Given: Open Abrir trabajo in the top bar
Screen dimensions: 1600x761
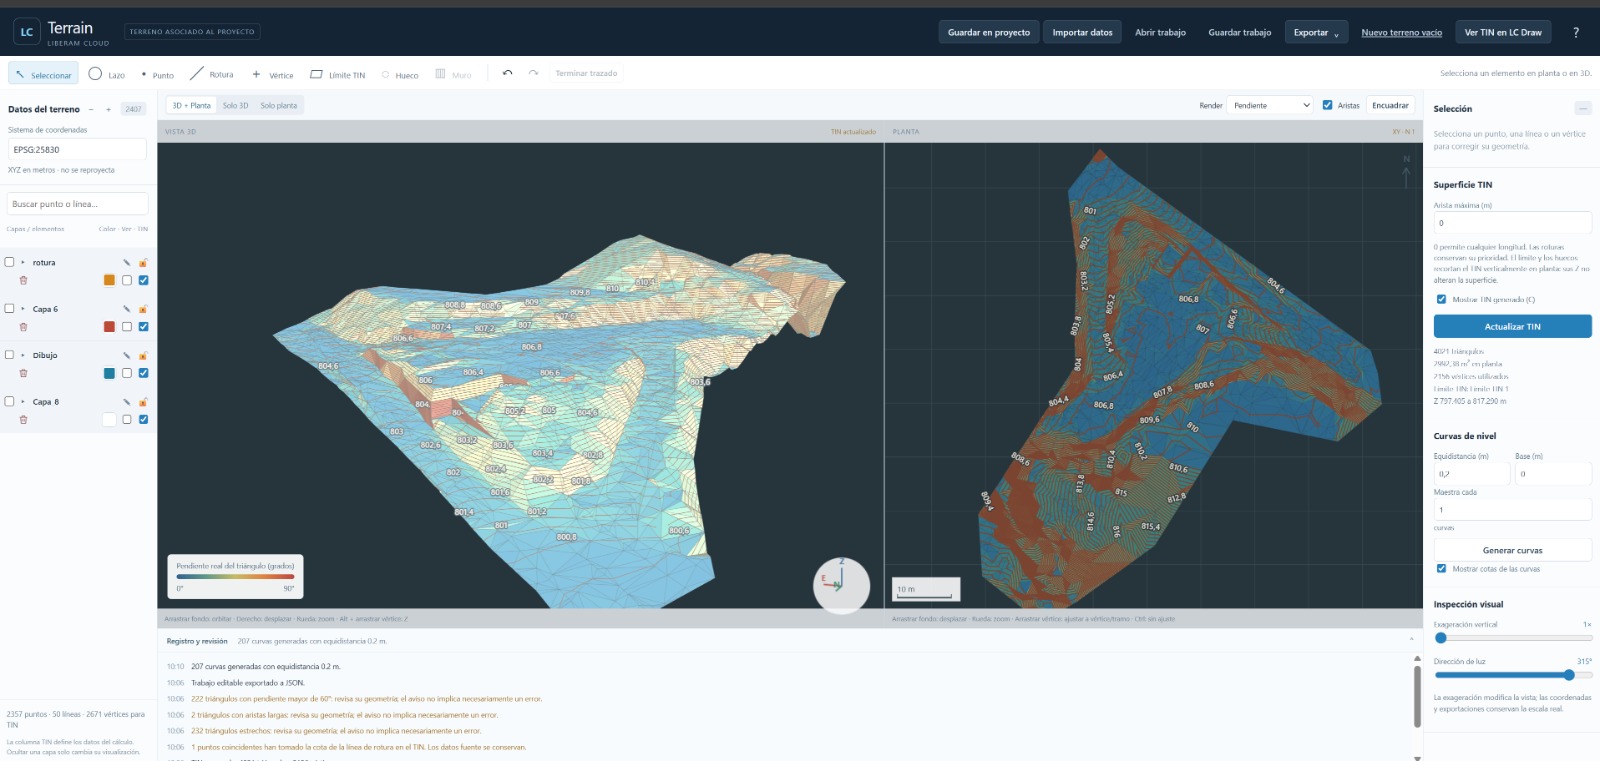Looking at the screenshot, I should (x=1160, y=32).
